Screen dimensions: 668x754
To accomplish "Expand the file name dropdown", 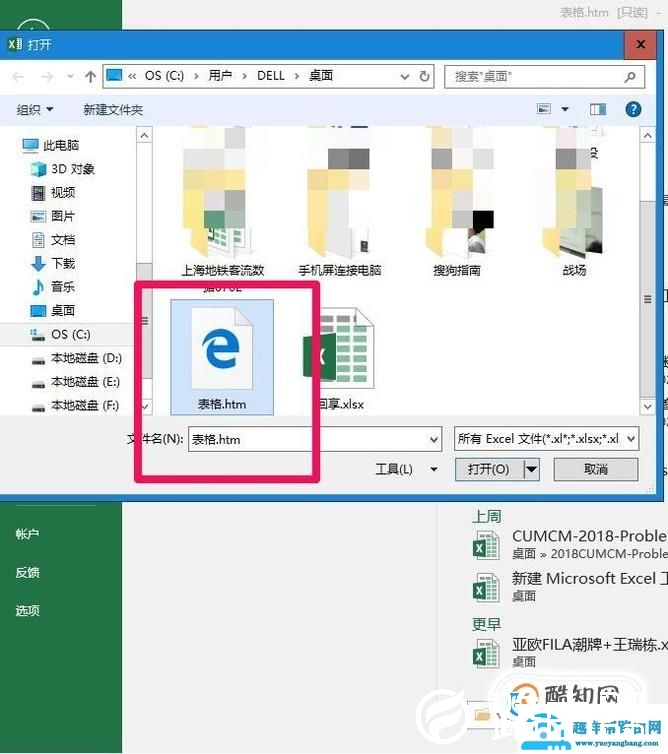I will (x=433, y=439).
